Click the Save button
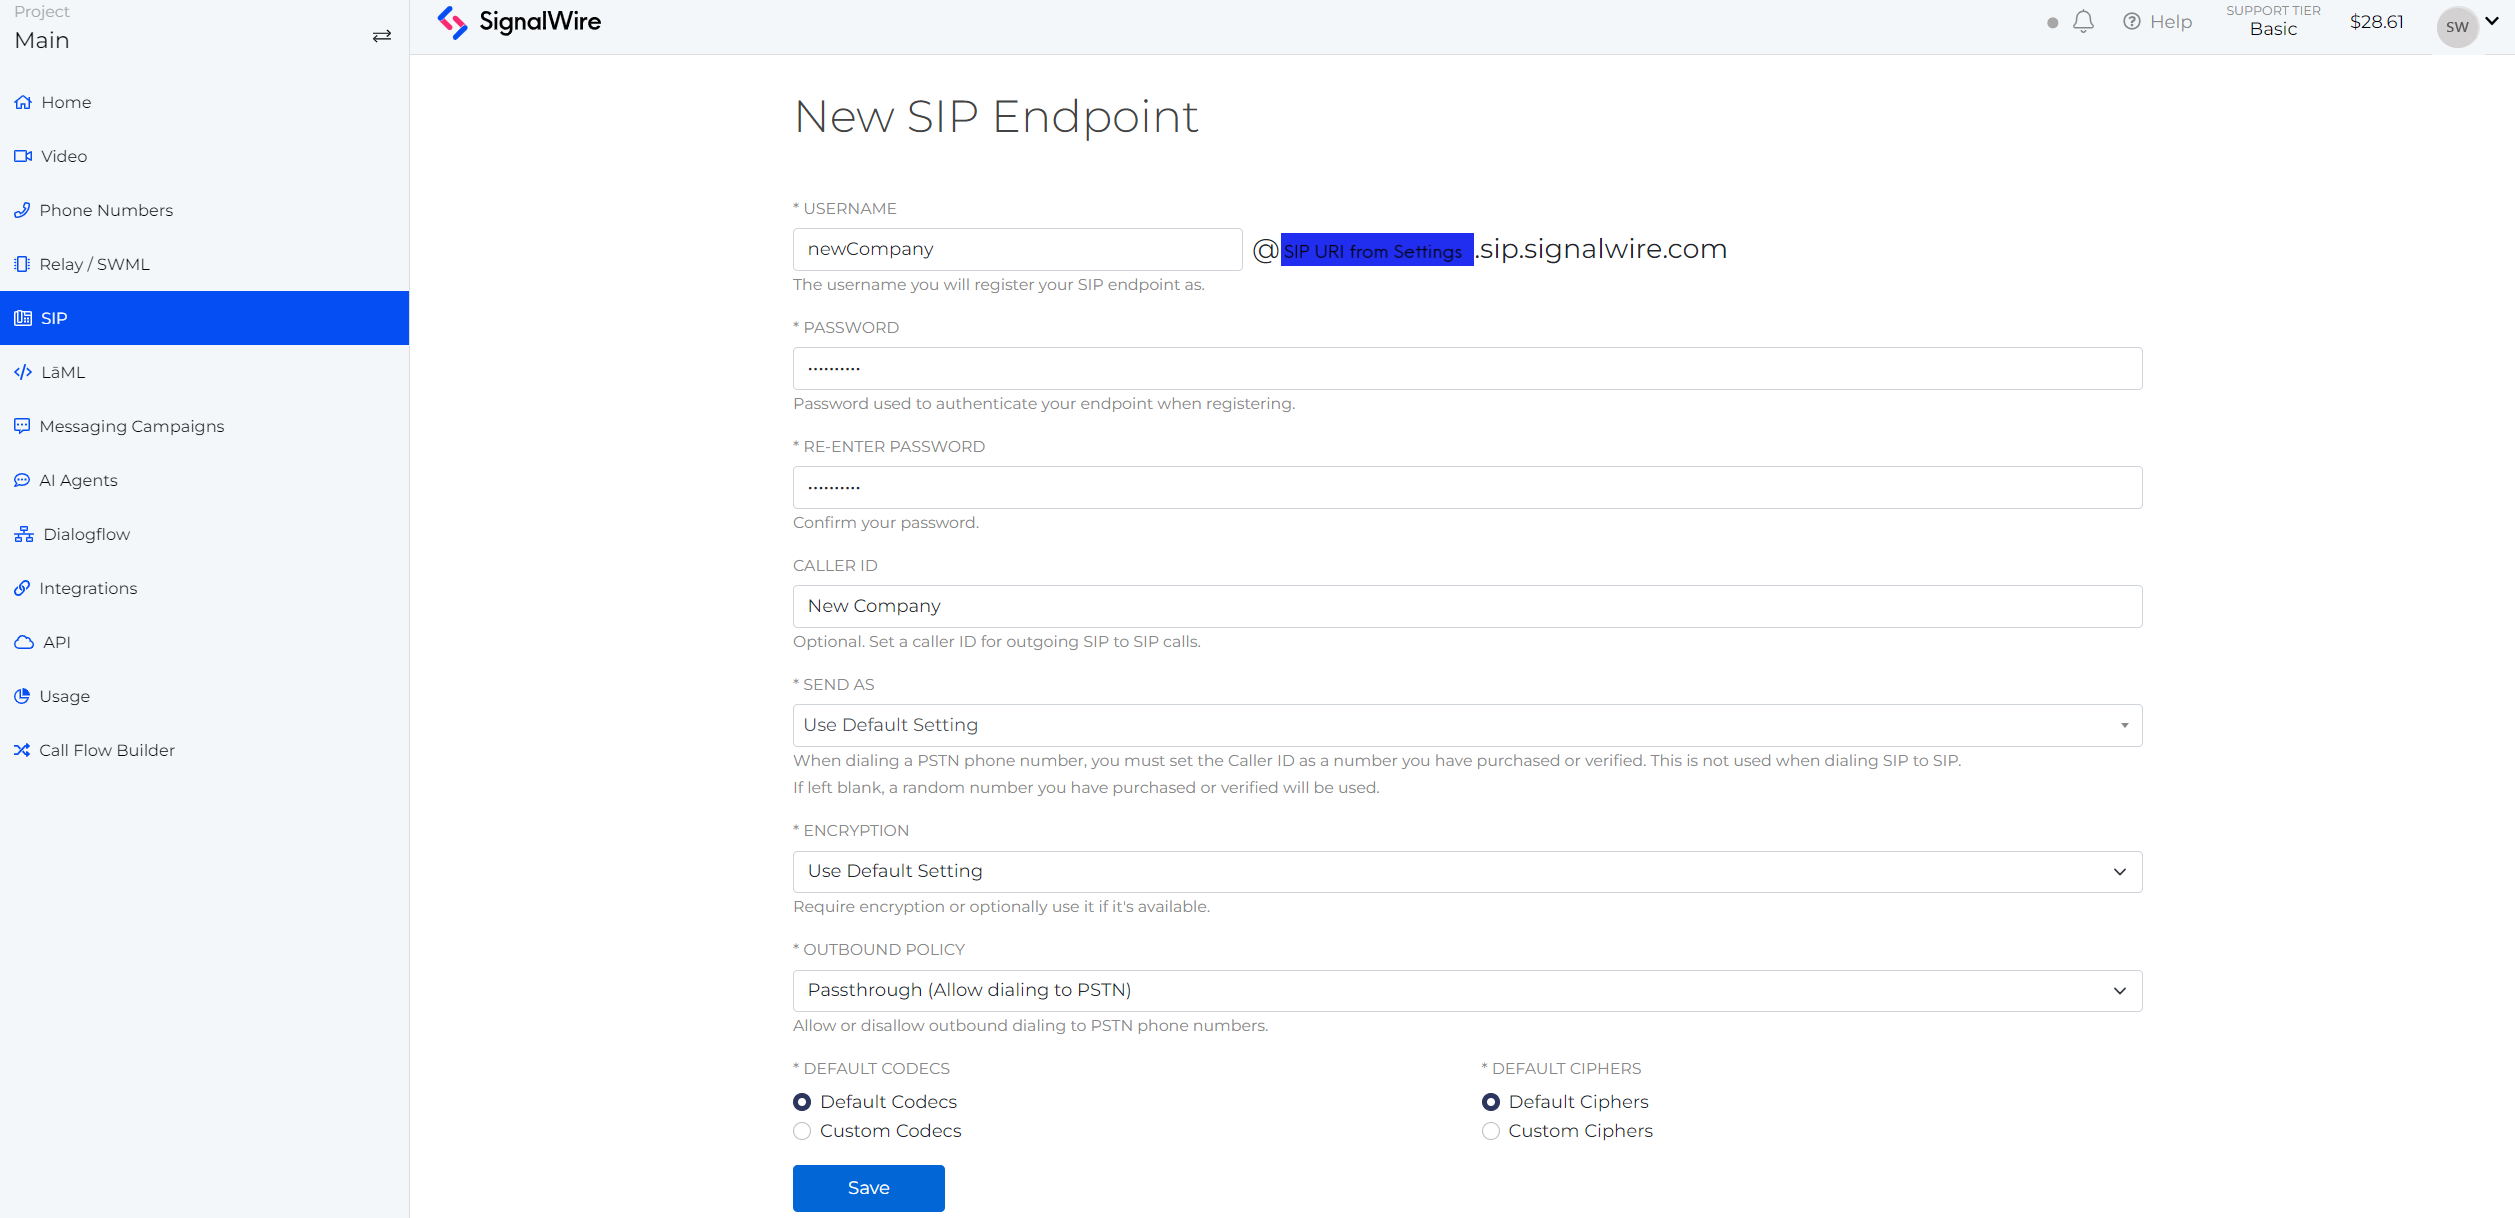This screenshot has width=2515, height=1218. (x=867, y=1187)
